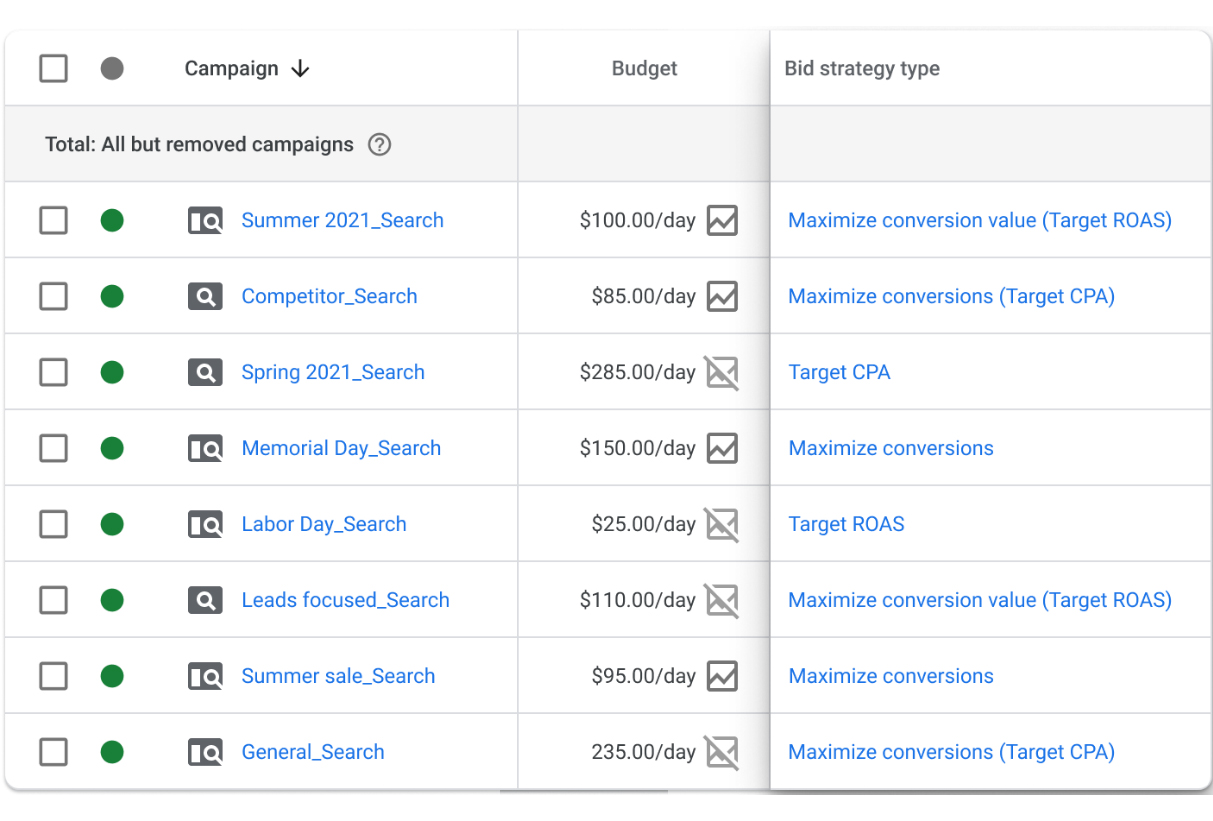This screenshot has height=821, width=1213.
Task: Click green status dot for Memorial Day_Search
Action: (112, 448)
